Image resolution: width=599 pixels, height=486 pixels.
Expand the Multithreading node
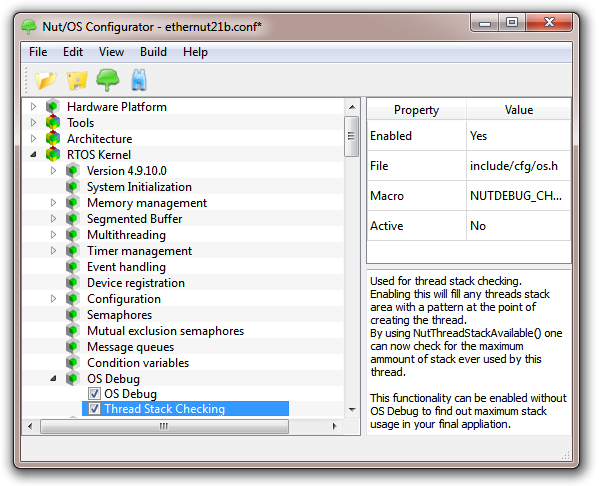tap(53, 235)
